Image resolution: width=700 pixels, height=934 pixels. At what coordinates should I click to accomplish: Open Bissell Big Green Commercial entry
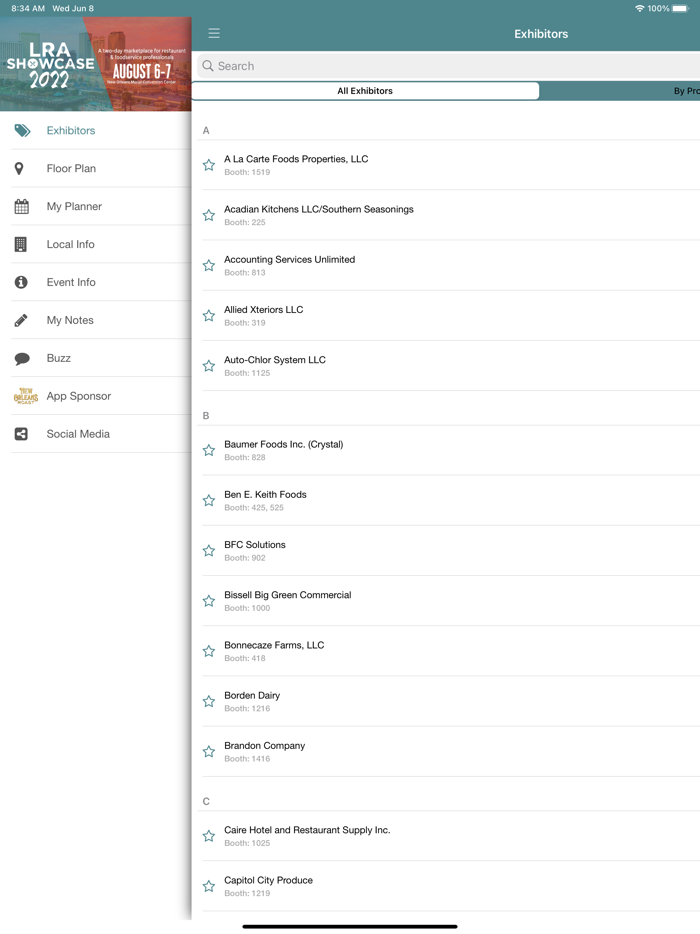(287, 600)
